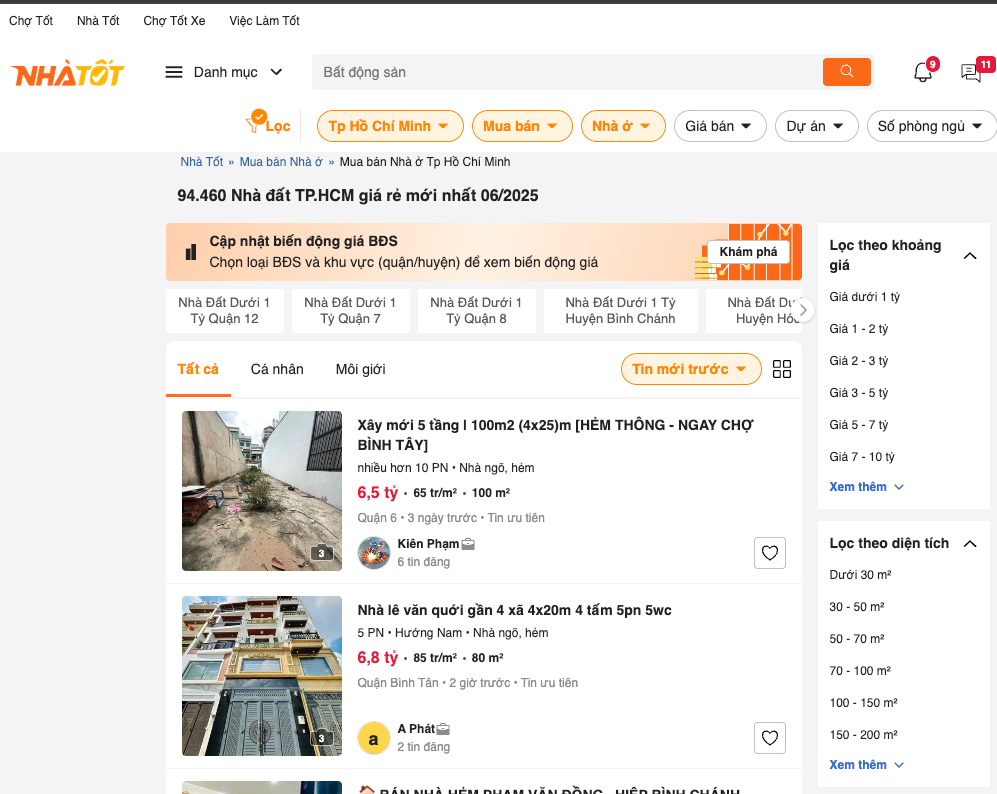Select the Tất cả tab
Image resolution: width=997 pixels, height=794 pixels.
(x=198, y=369)
